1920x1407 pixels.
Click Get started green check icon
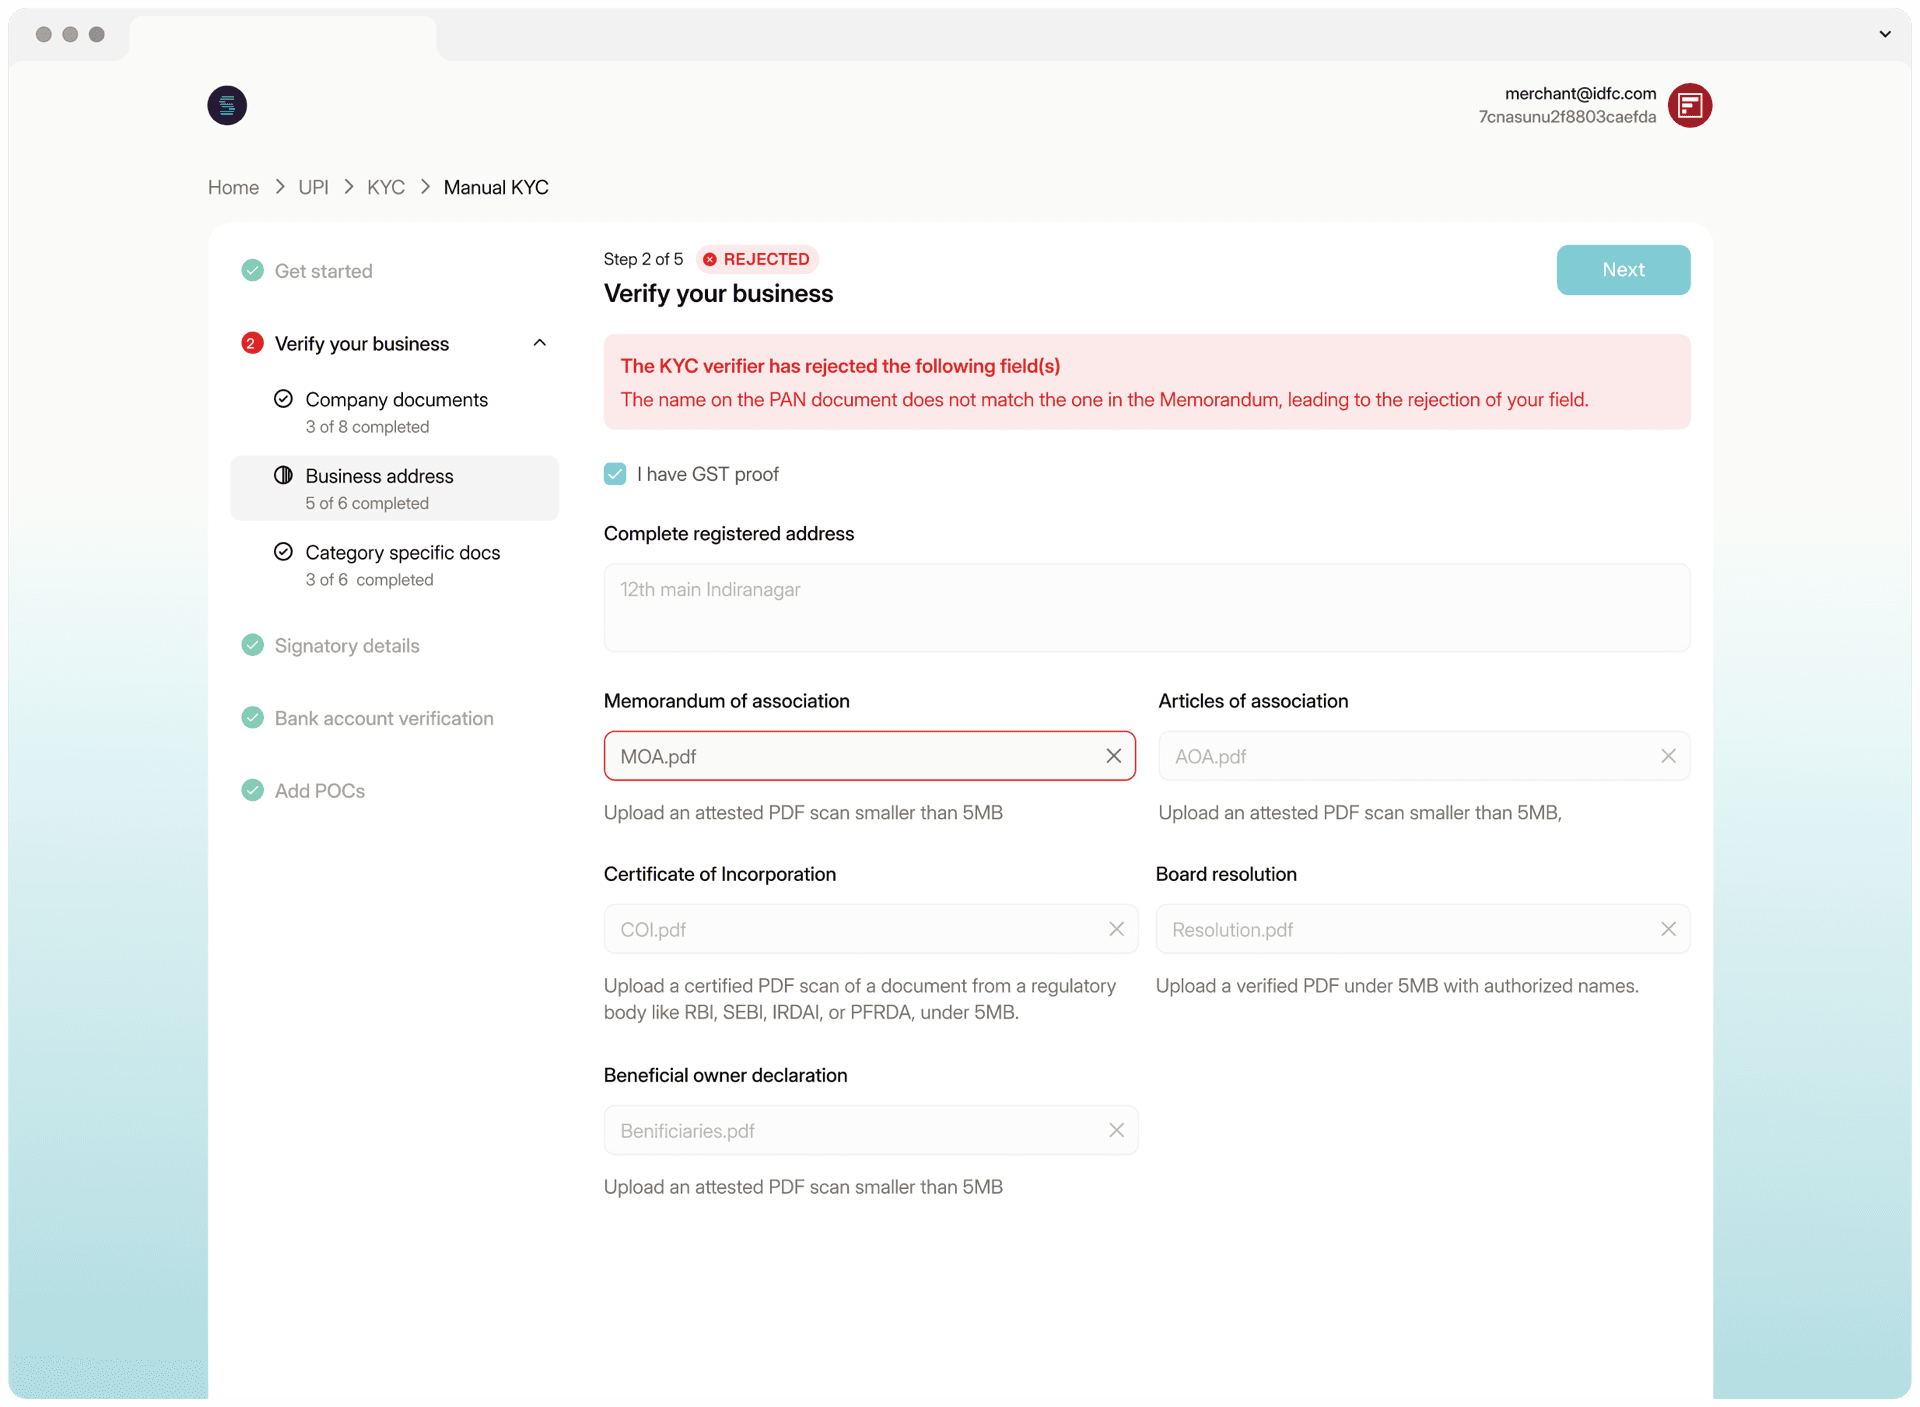(252, 270)
